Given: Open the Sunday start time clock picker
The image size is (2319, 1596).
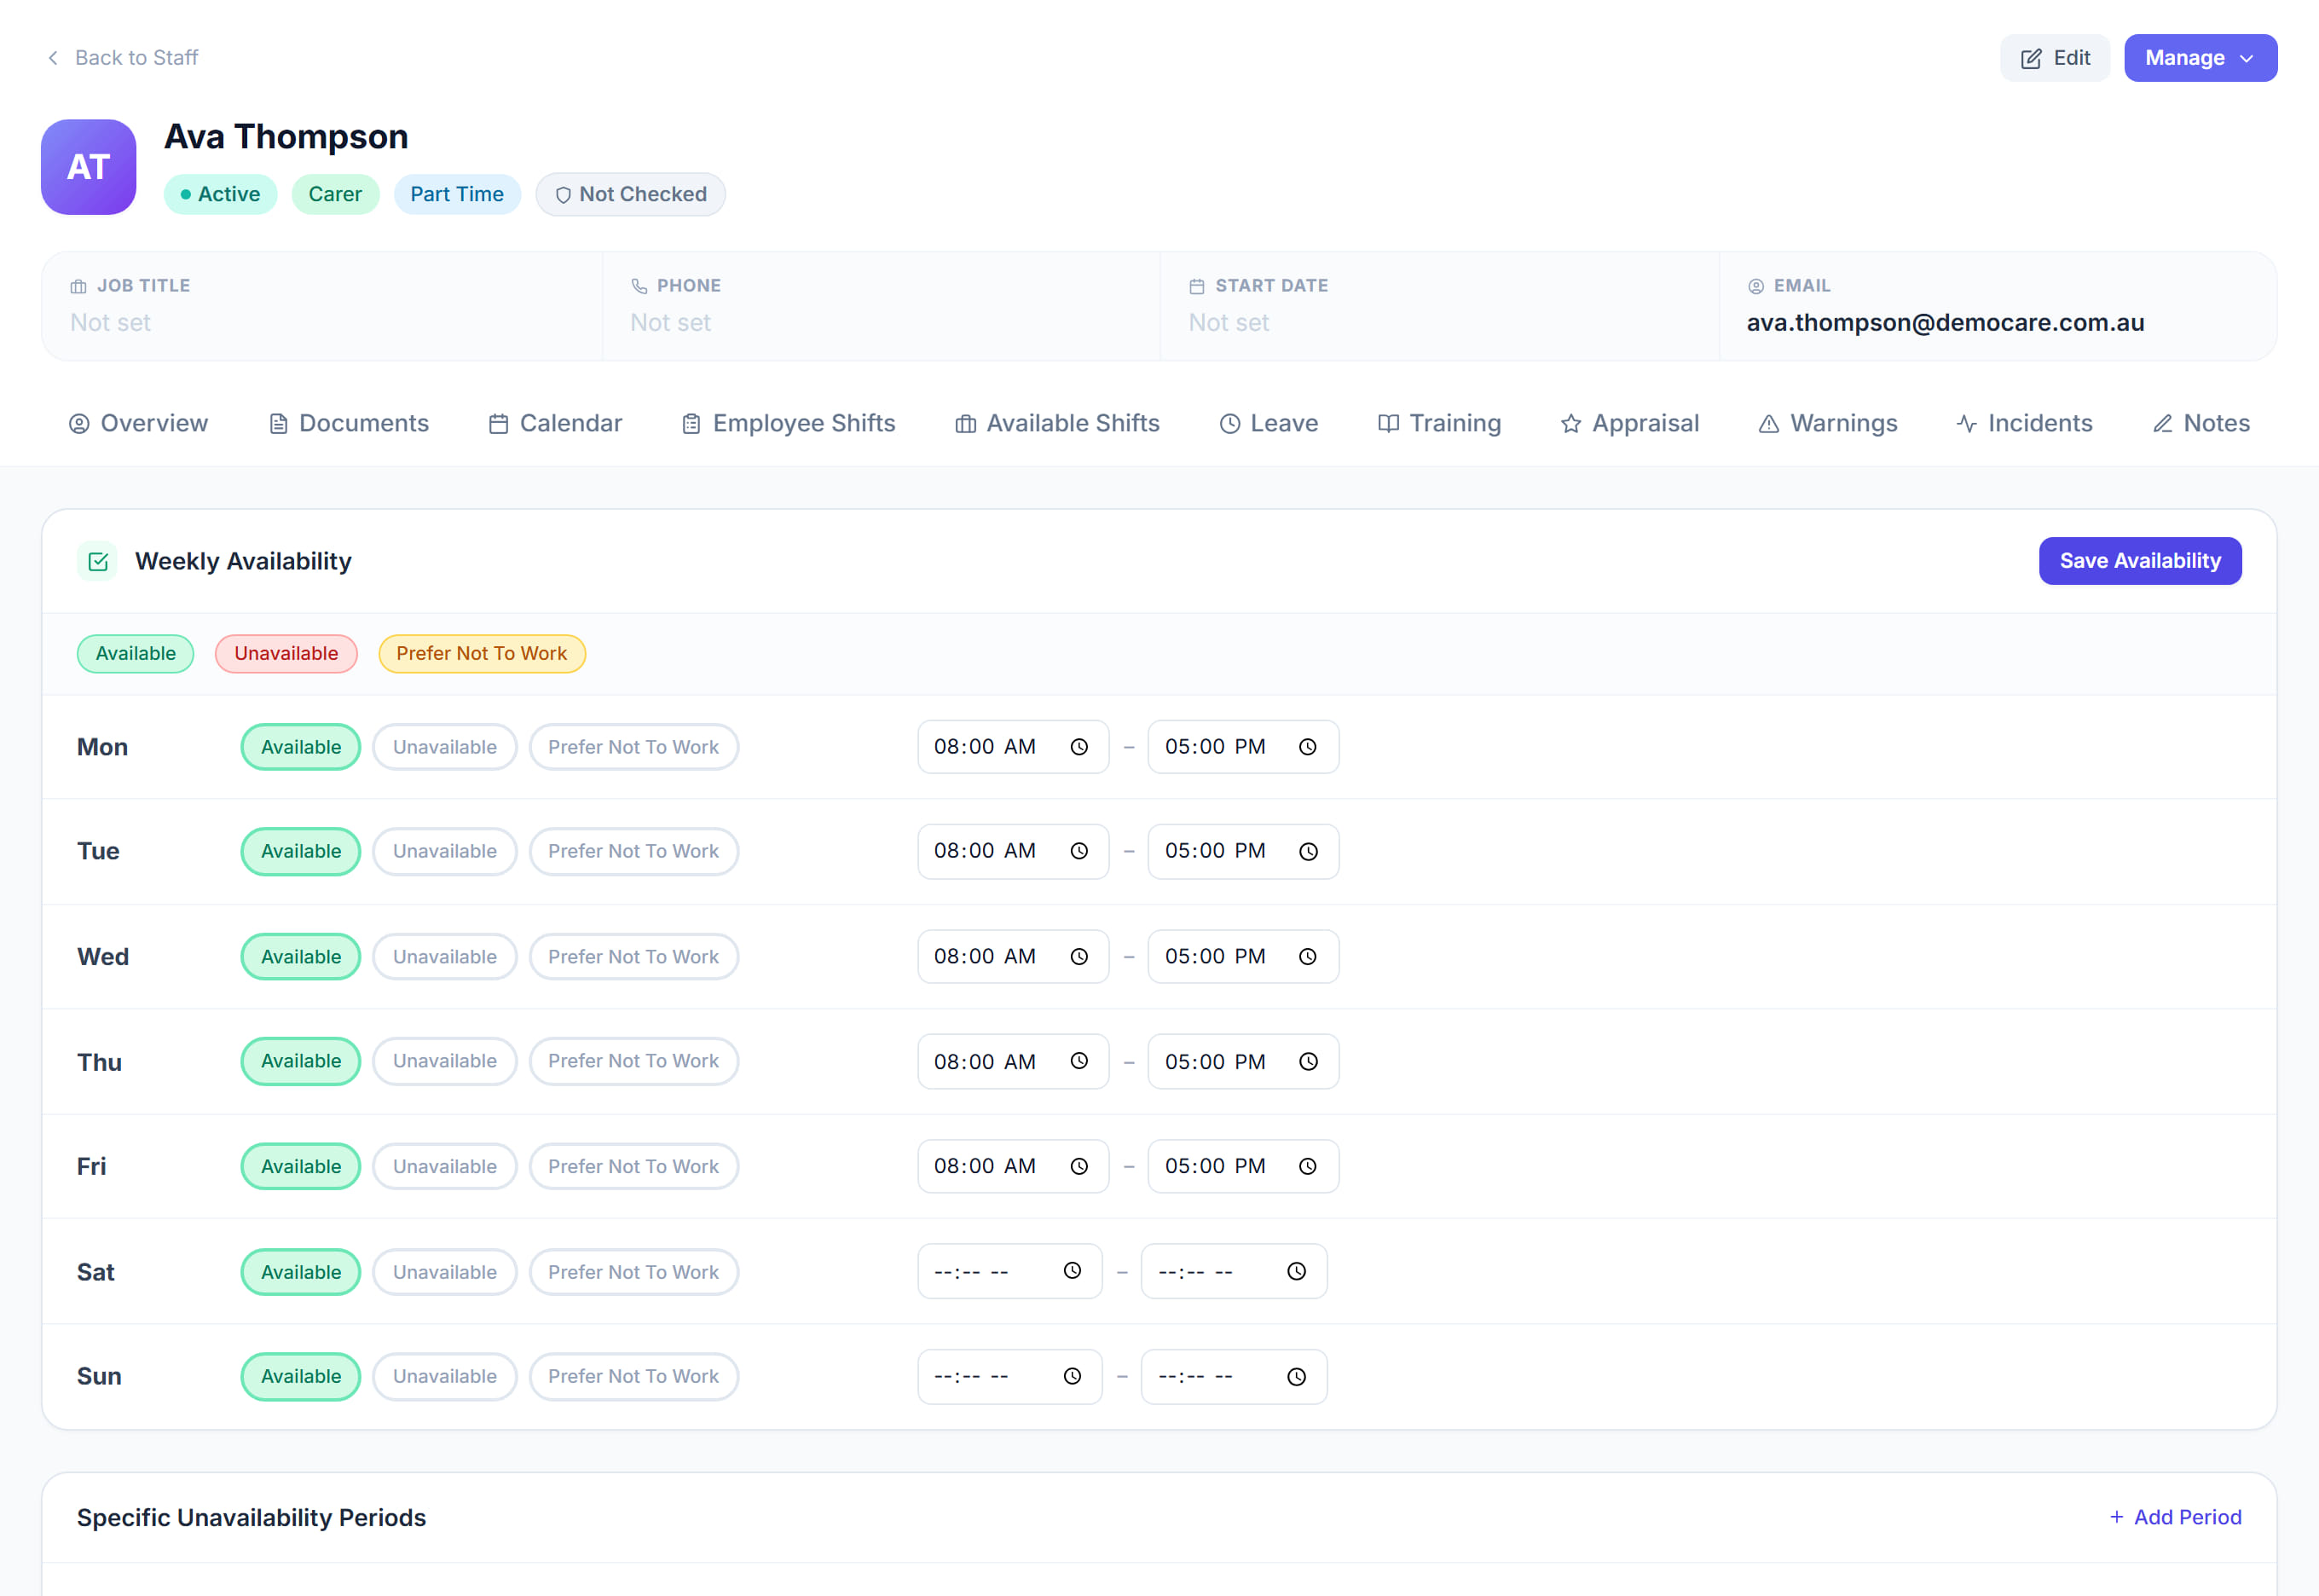Looking at the screenshot, I should [x=1072, y=1377].
